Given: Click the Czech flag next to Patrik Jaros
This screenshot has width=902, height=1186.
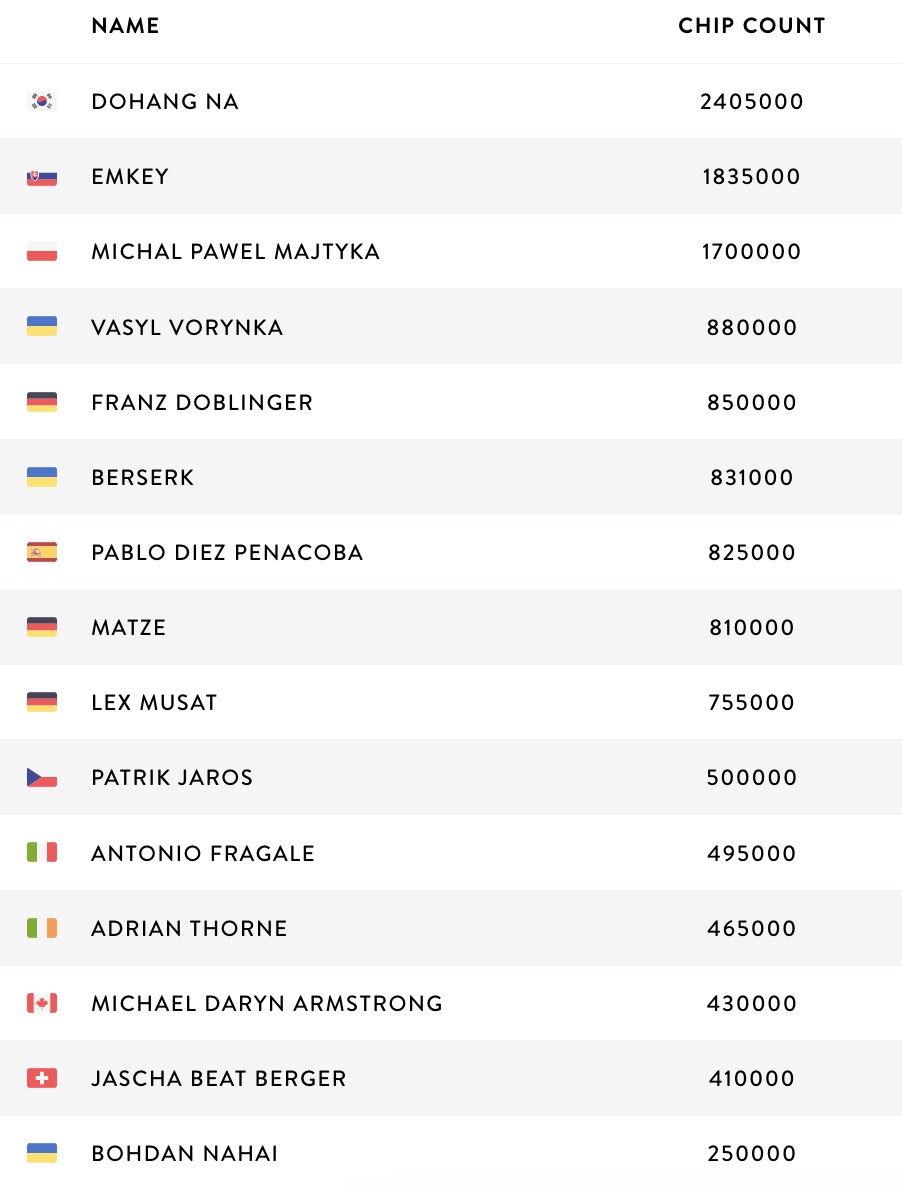Looking at the screenshot, I should pyautogui.click(x=42, y=777).
